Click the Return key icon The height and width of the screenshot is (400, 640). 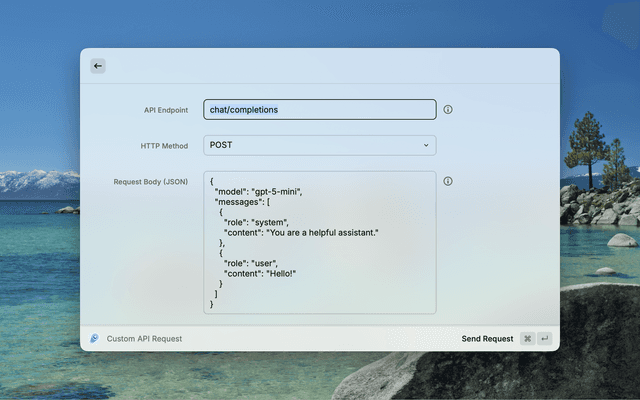tap(545, 339)
